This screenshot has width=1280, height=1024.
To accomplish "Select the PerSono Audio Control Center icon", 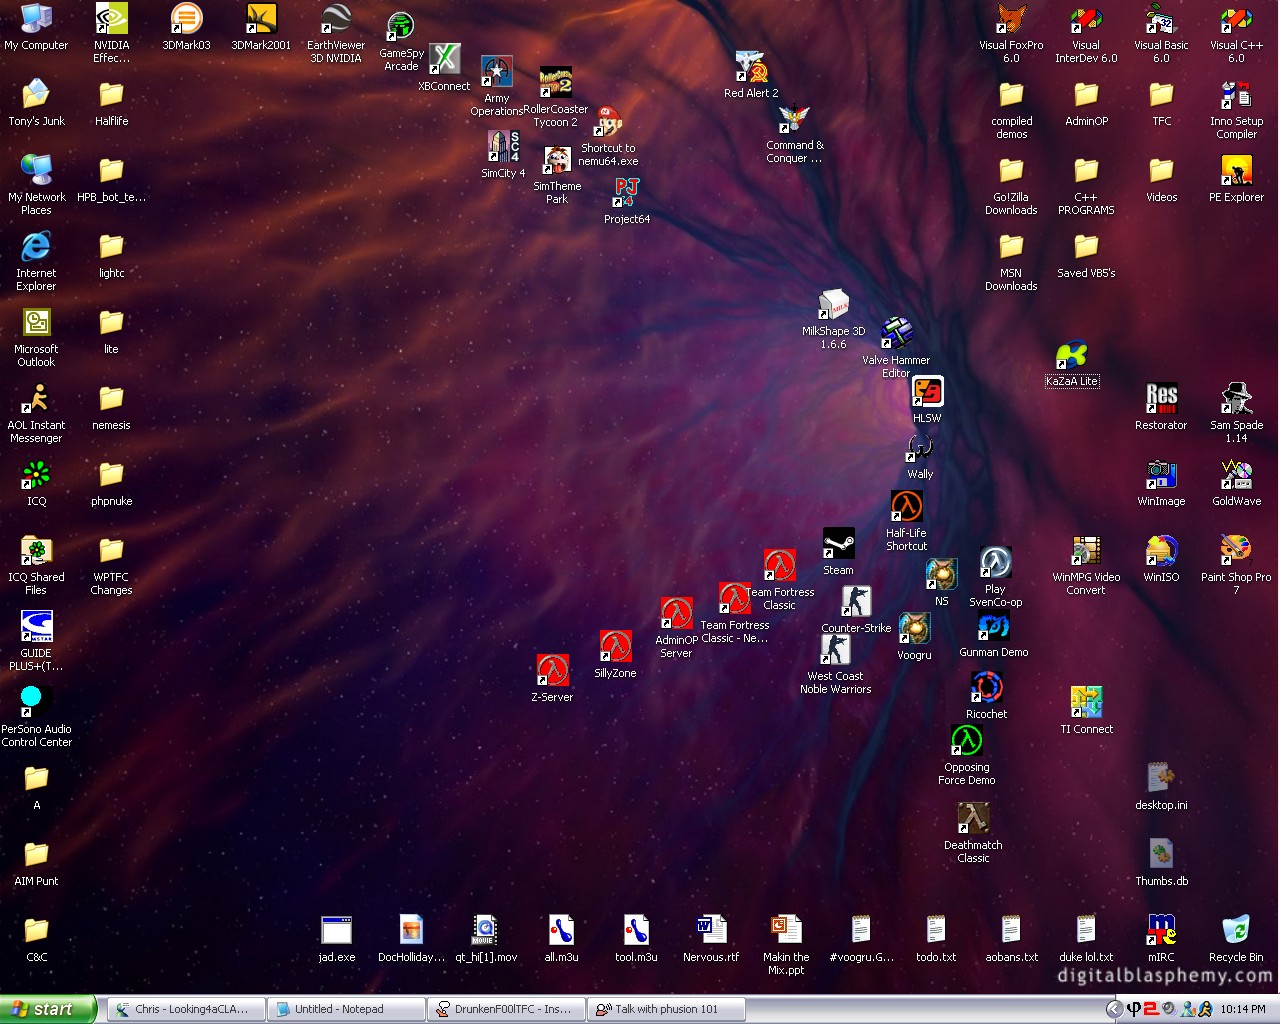I will 36,717.
